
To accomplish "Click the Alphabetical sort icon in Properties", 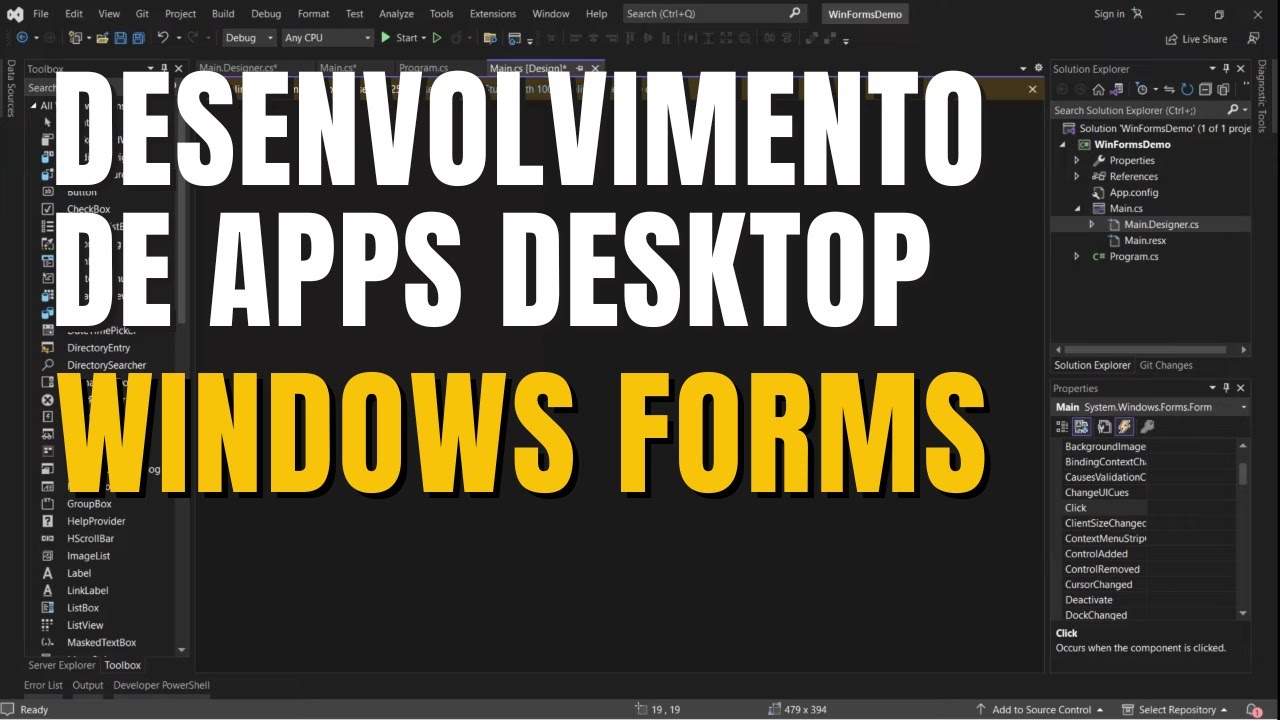I will (x=1082, y=426).
